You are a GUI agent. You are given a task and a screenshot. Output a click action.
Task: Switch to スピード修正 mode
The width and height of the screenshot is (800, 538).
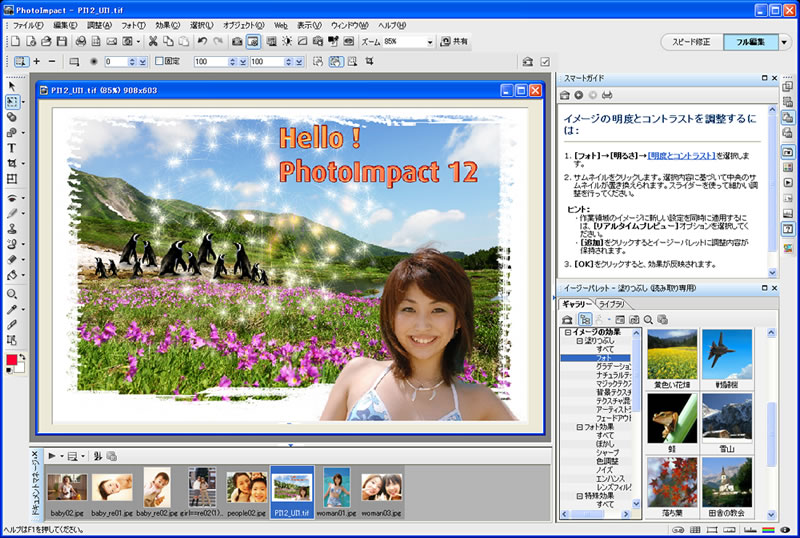click(691, 42)
